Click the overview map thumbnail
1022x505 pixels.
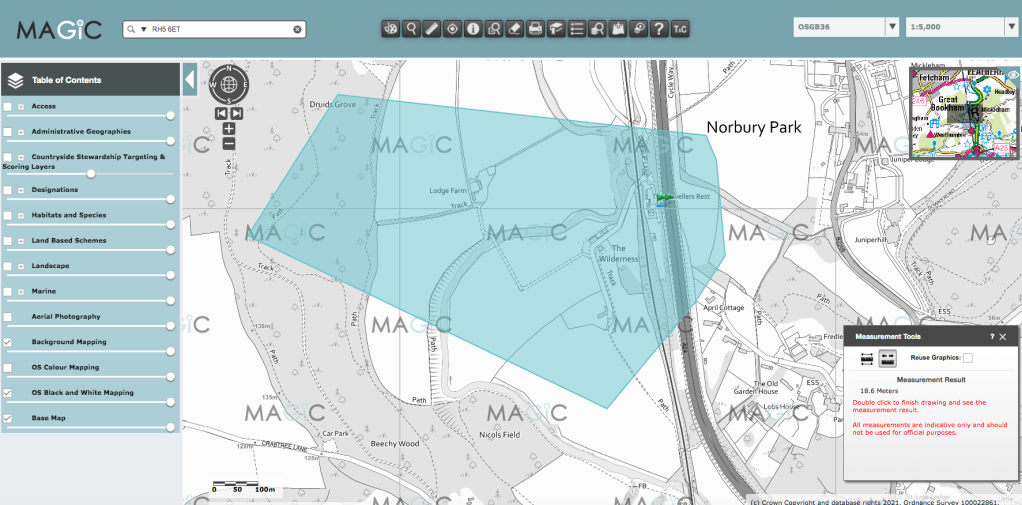958,112
